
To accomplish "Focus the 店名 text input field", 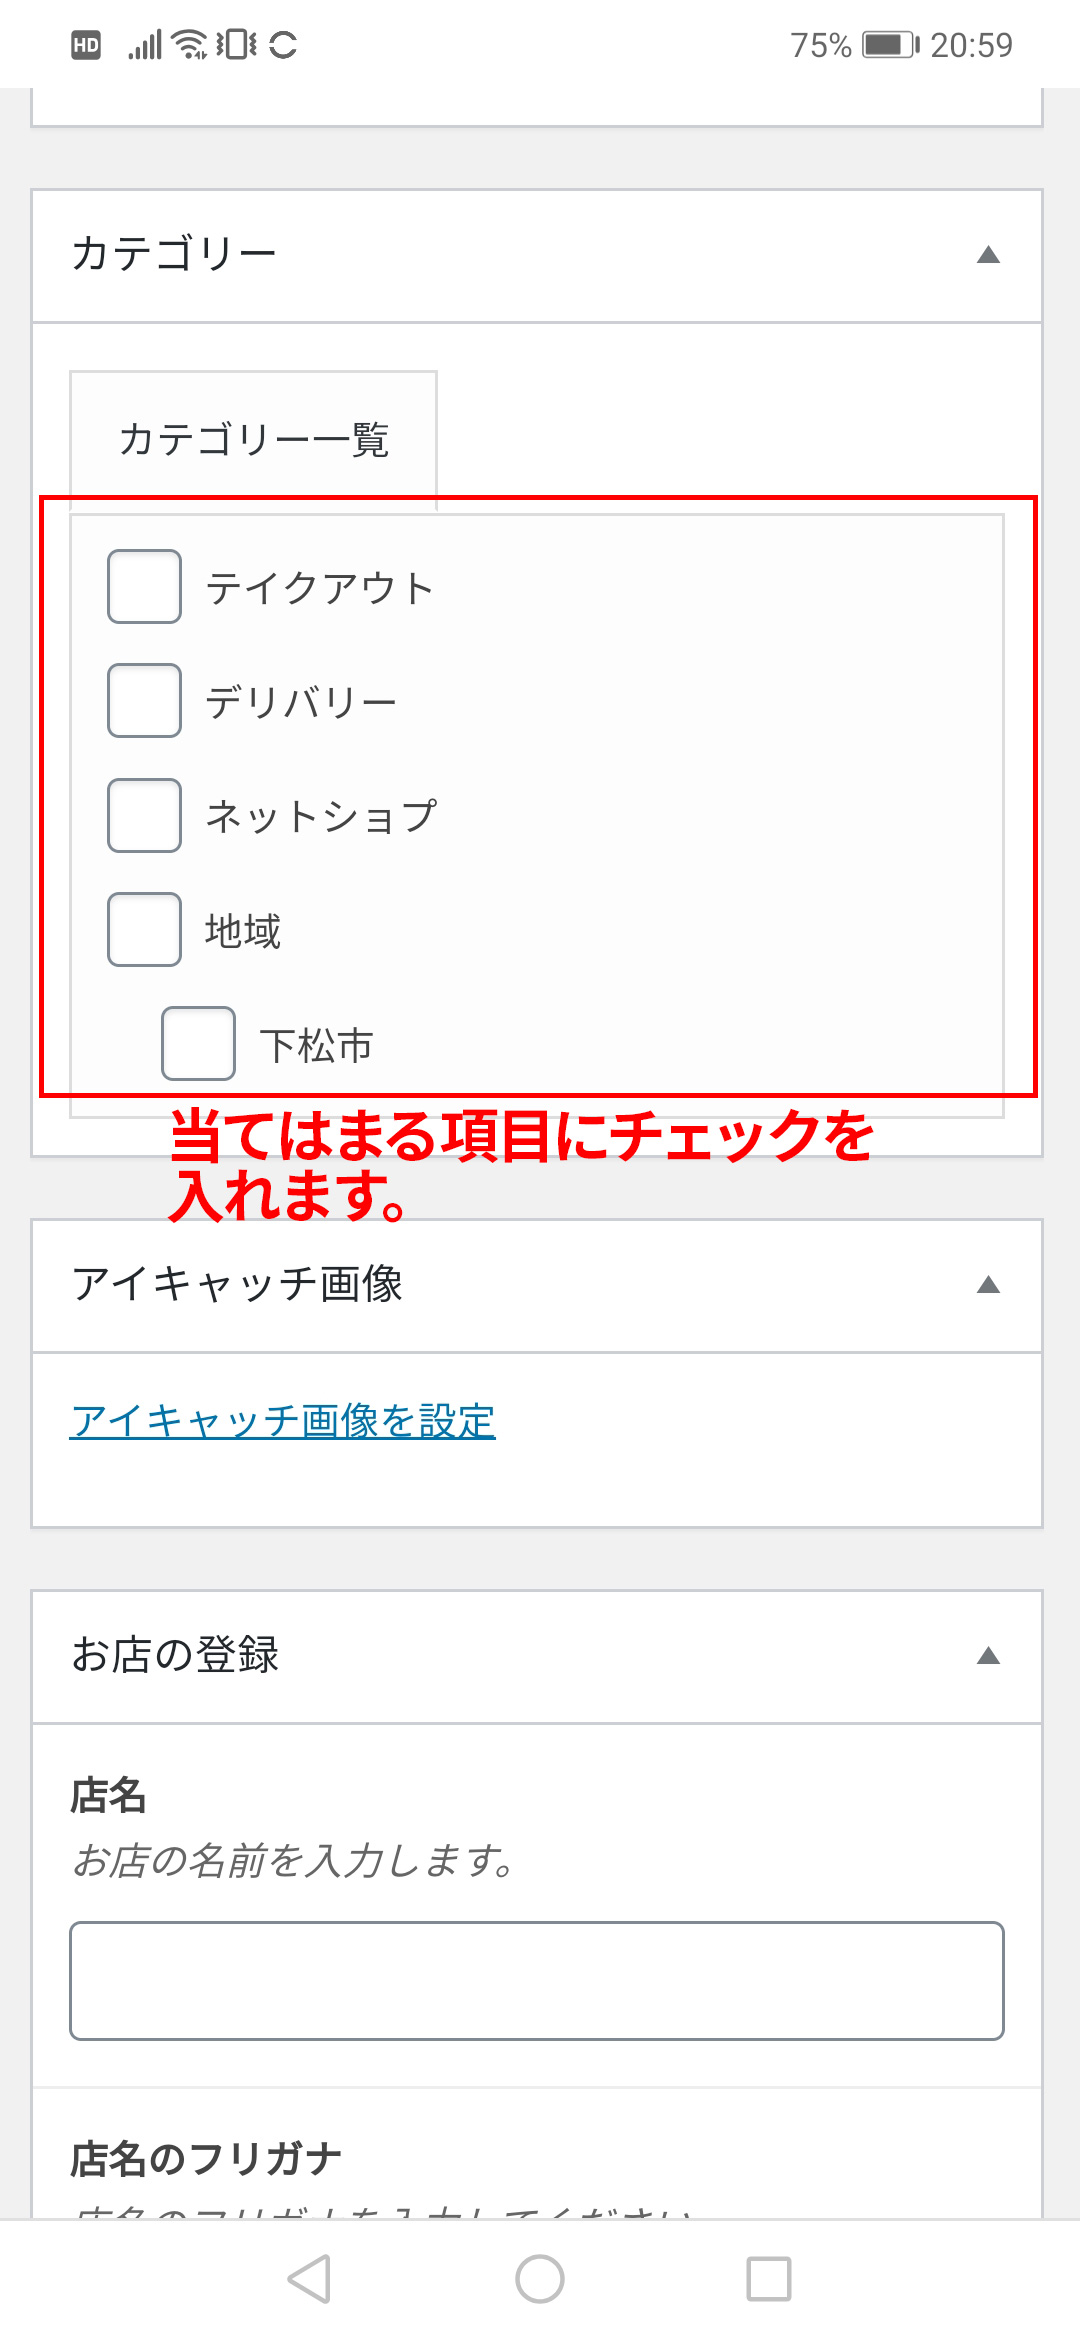I will tap(537, 1980).
